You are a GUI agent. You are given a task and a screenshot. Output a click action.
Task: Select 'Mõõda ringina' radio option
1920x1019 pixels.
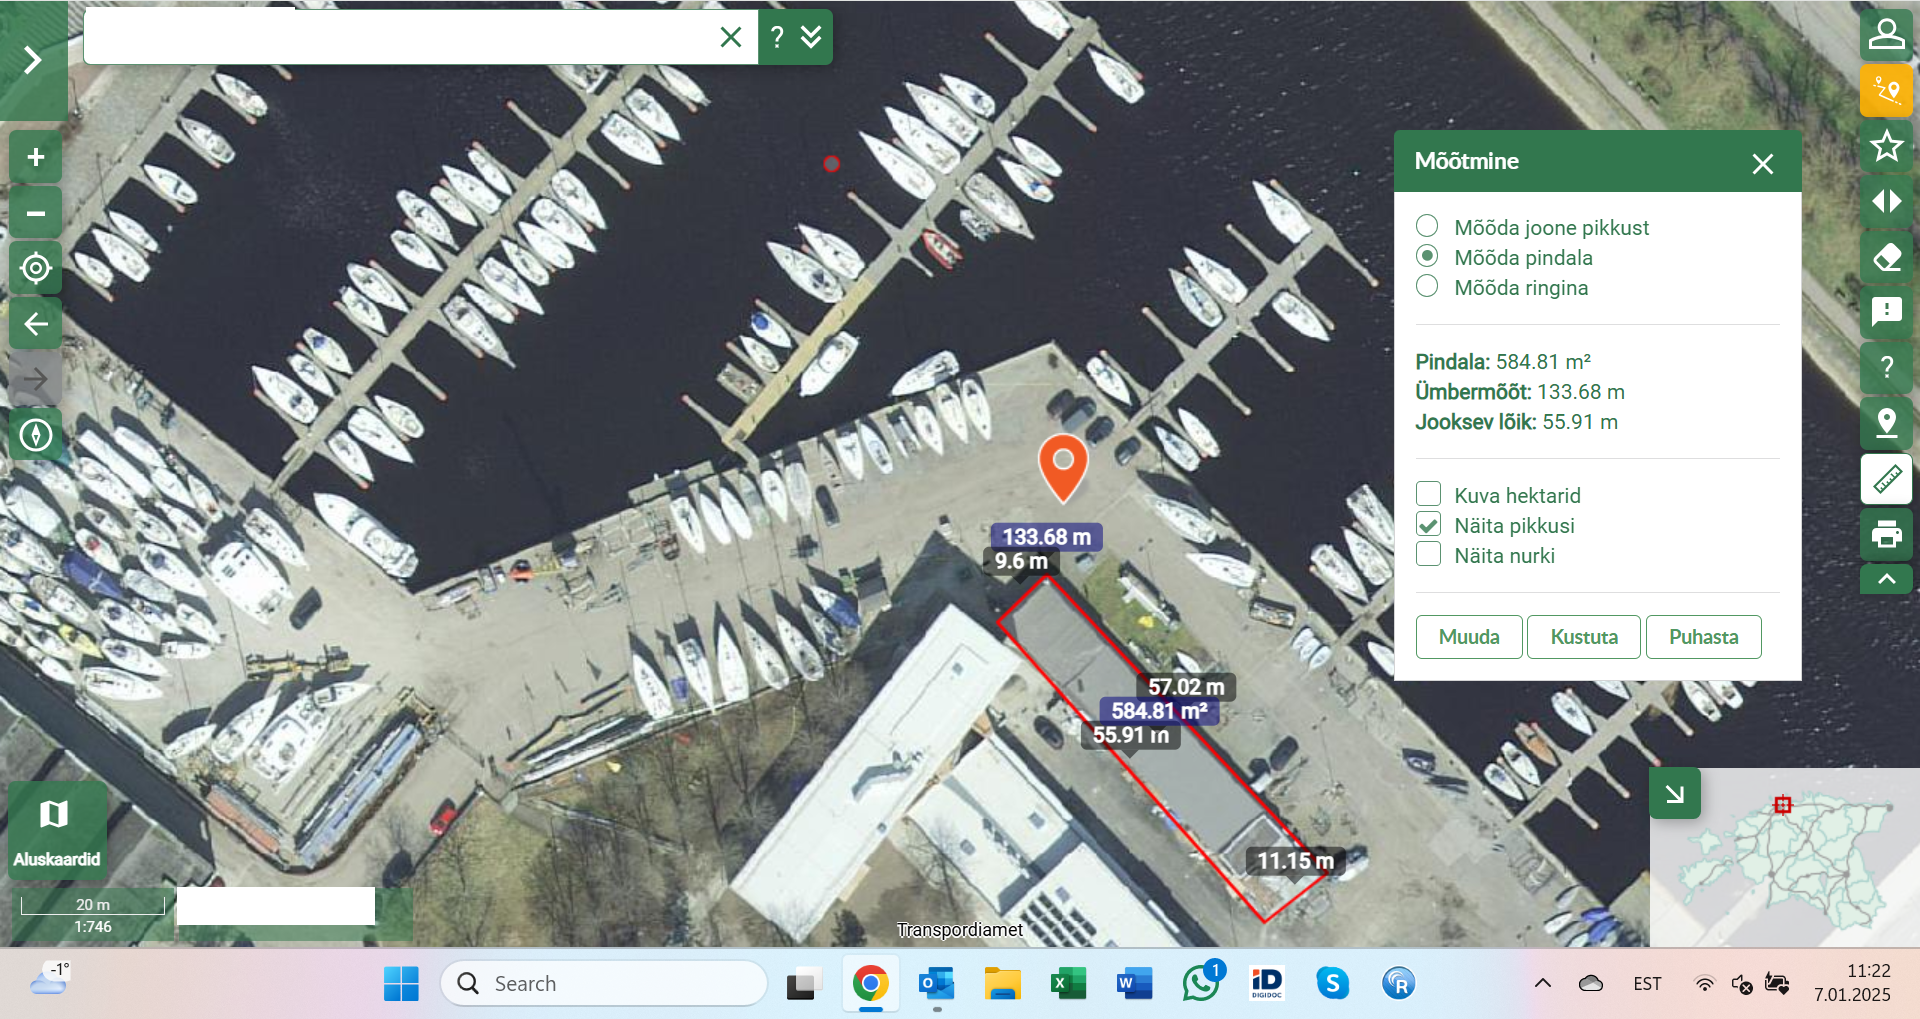(x=1427, y=287)
